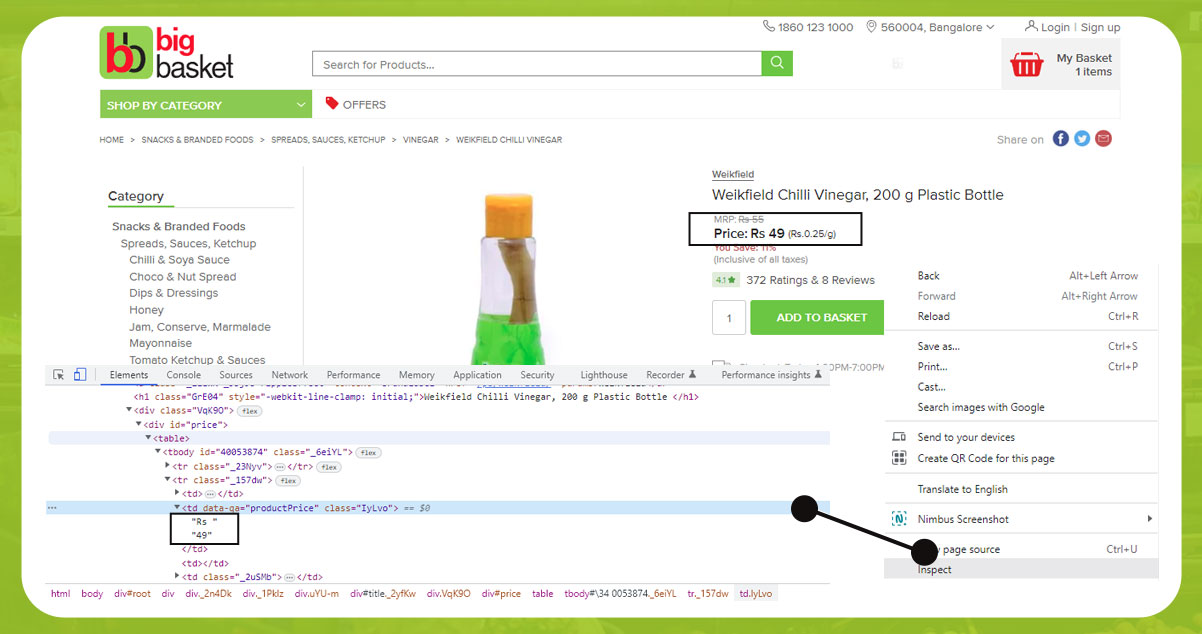Share product via Twitter icon
This screenshot has width=1202, height=634.
(x=1082, y=139)
